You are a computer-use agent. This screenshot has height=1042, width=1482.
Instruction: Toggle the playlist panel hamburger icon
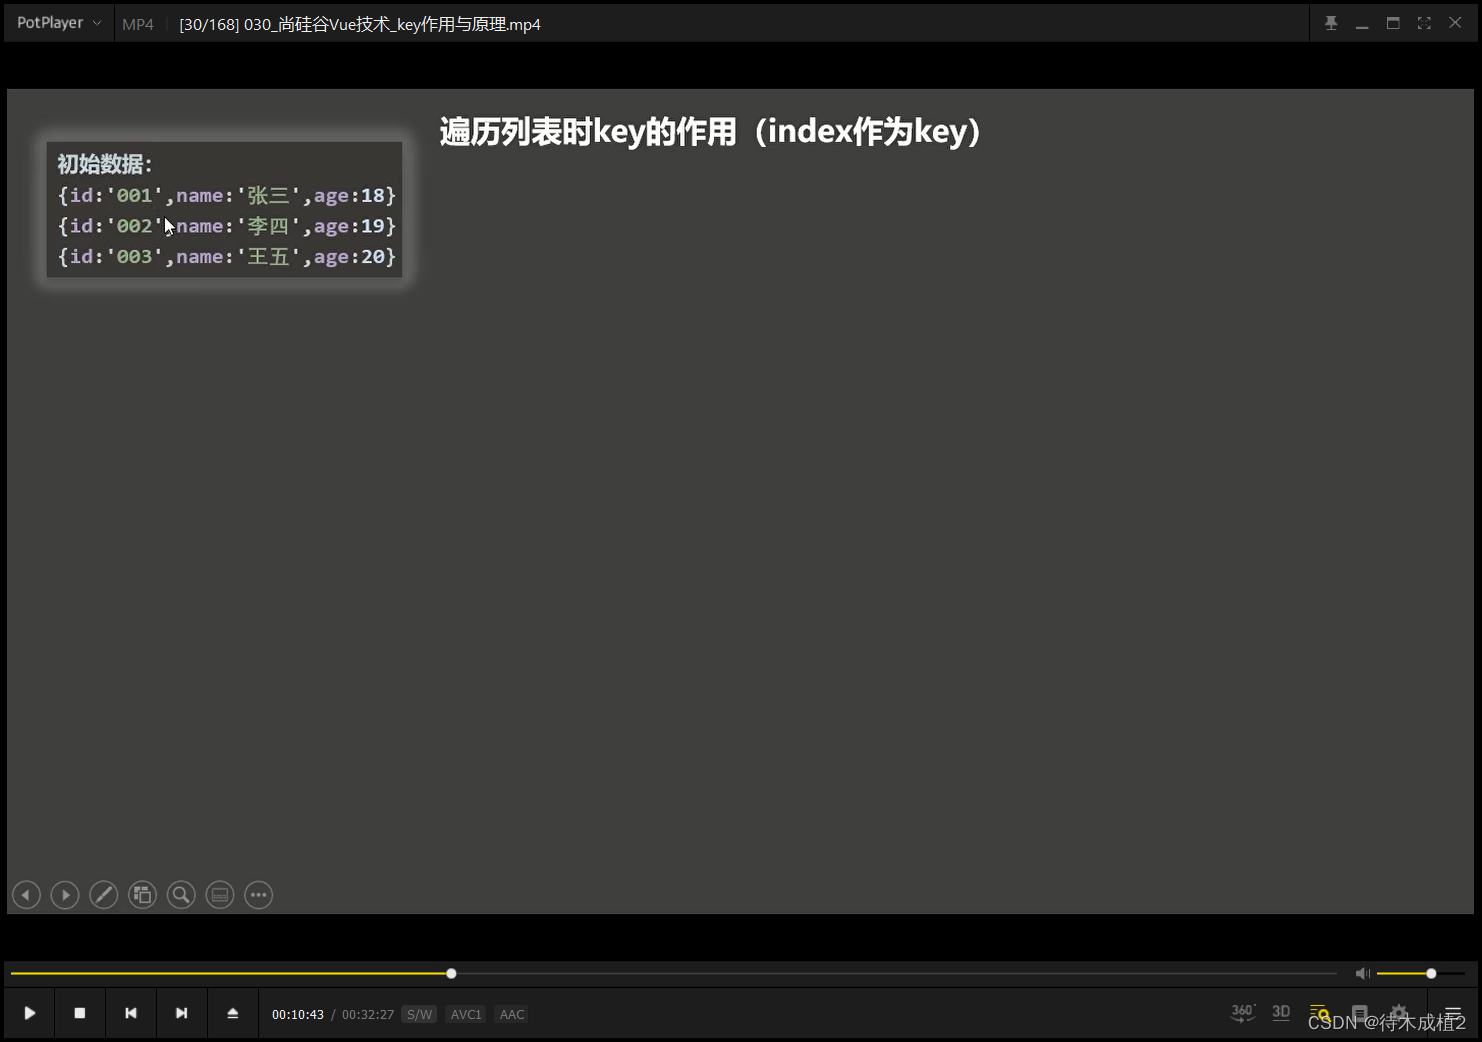point(1453,1013)
